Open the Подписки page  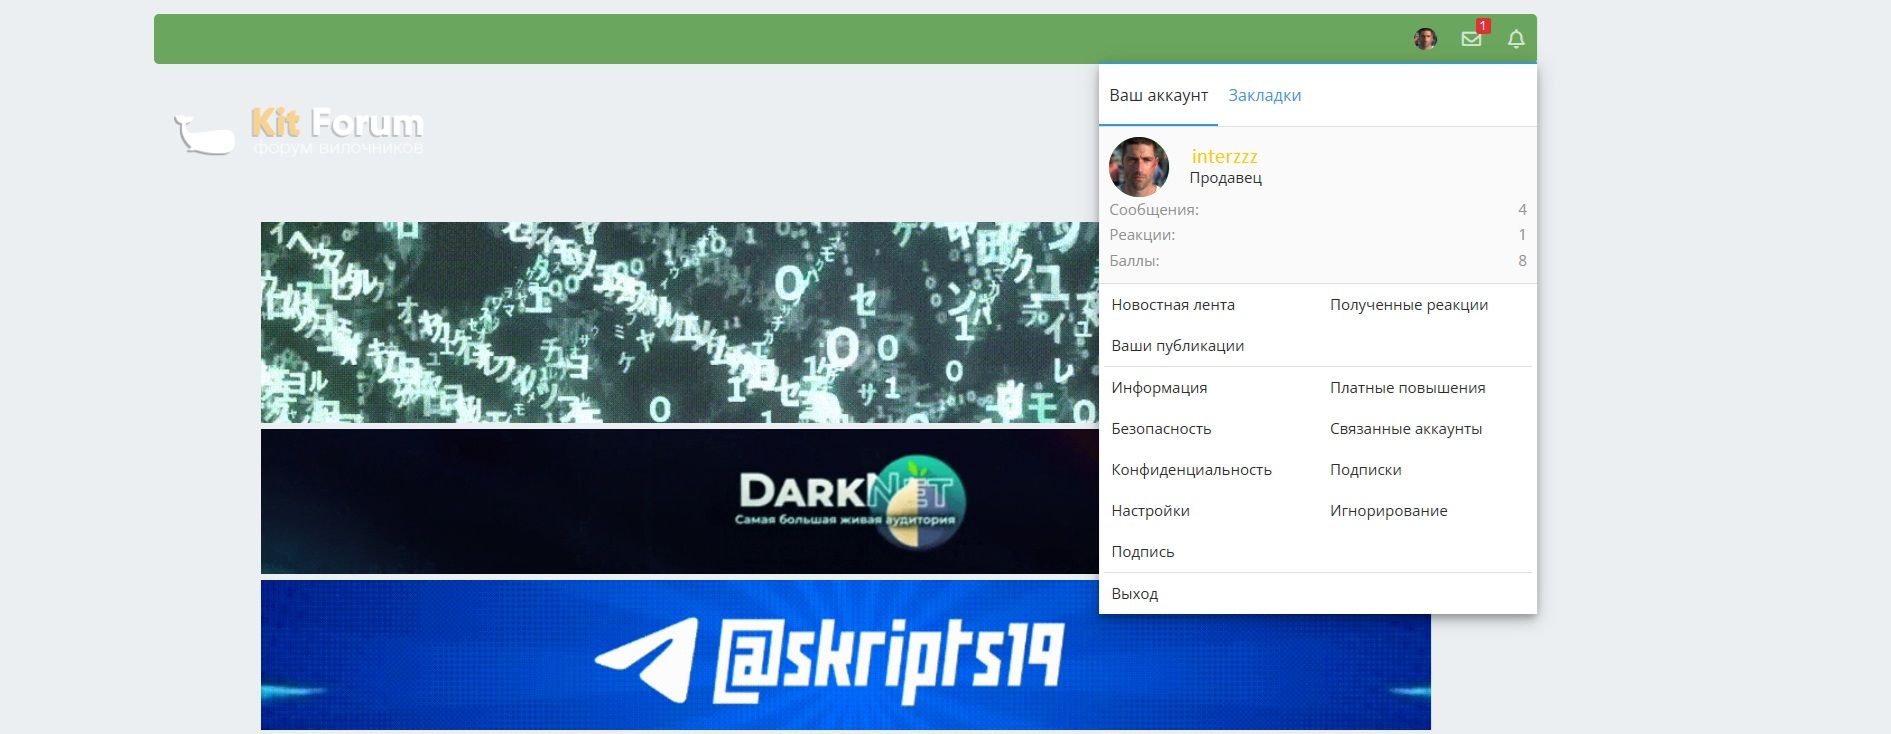point(1365,470)
